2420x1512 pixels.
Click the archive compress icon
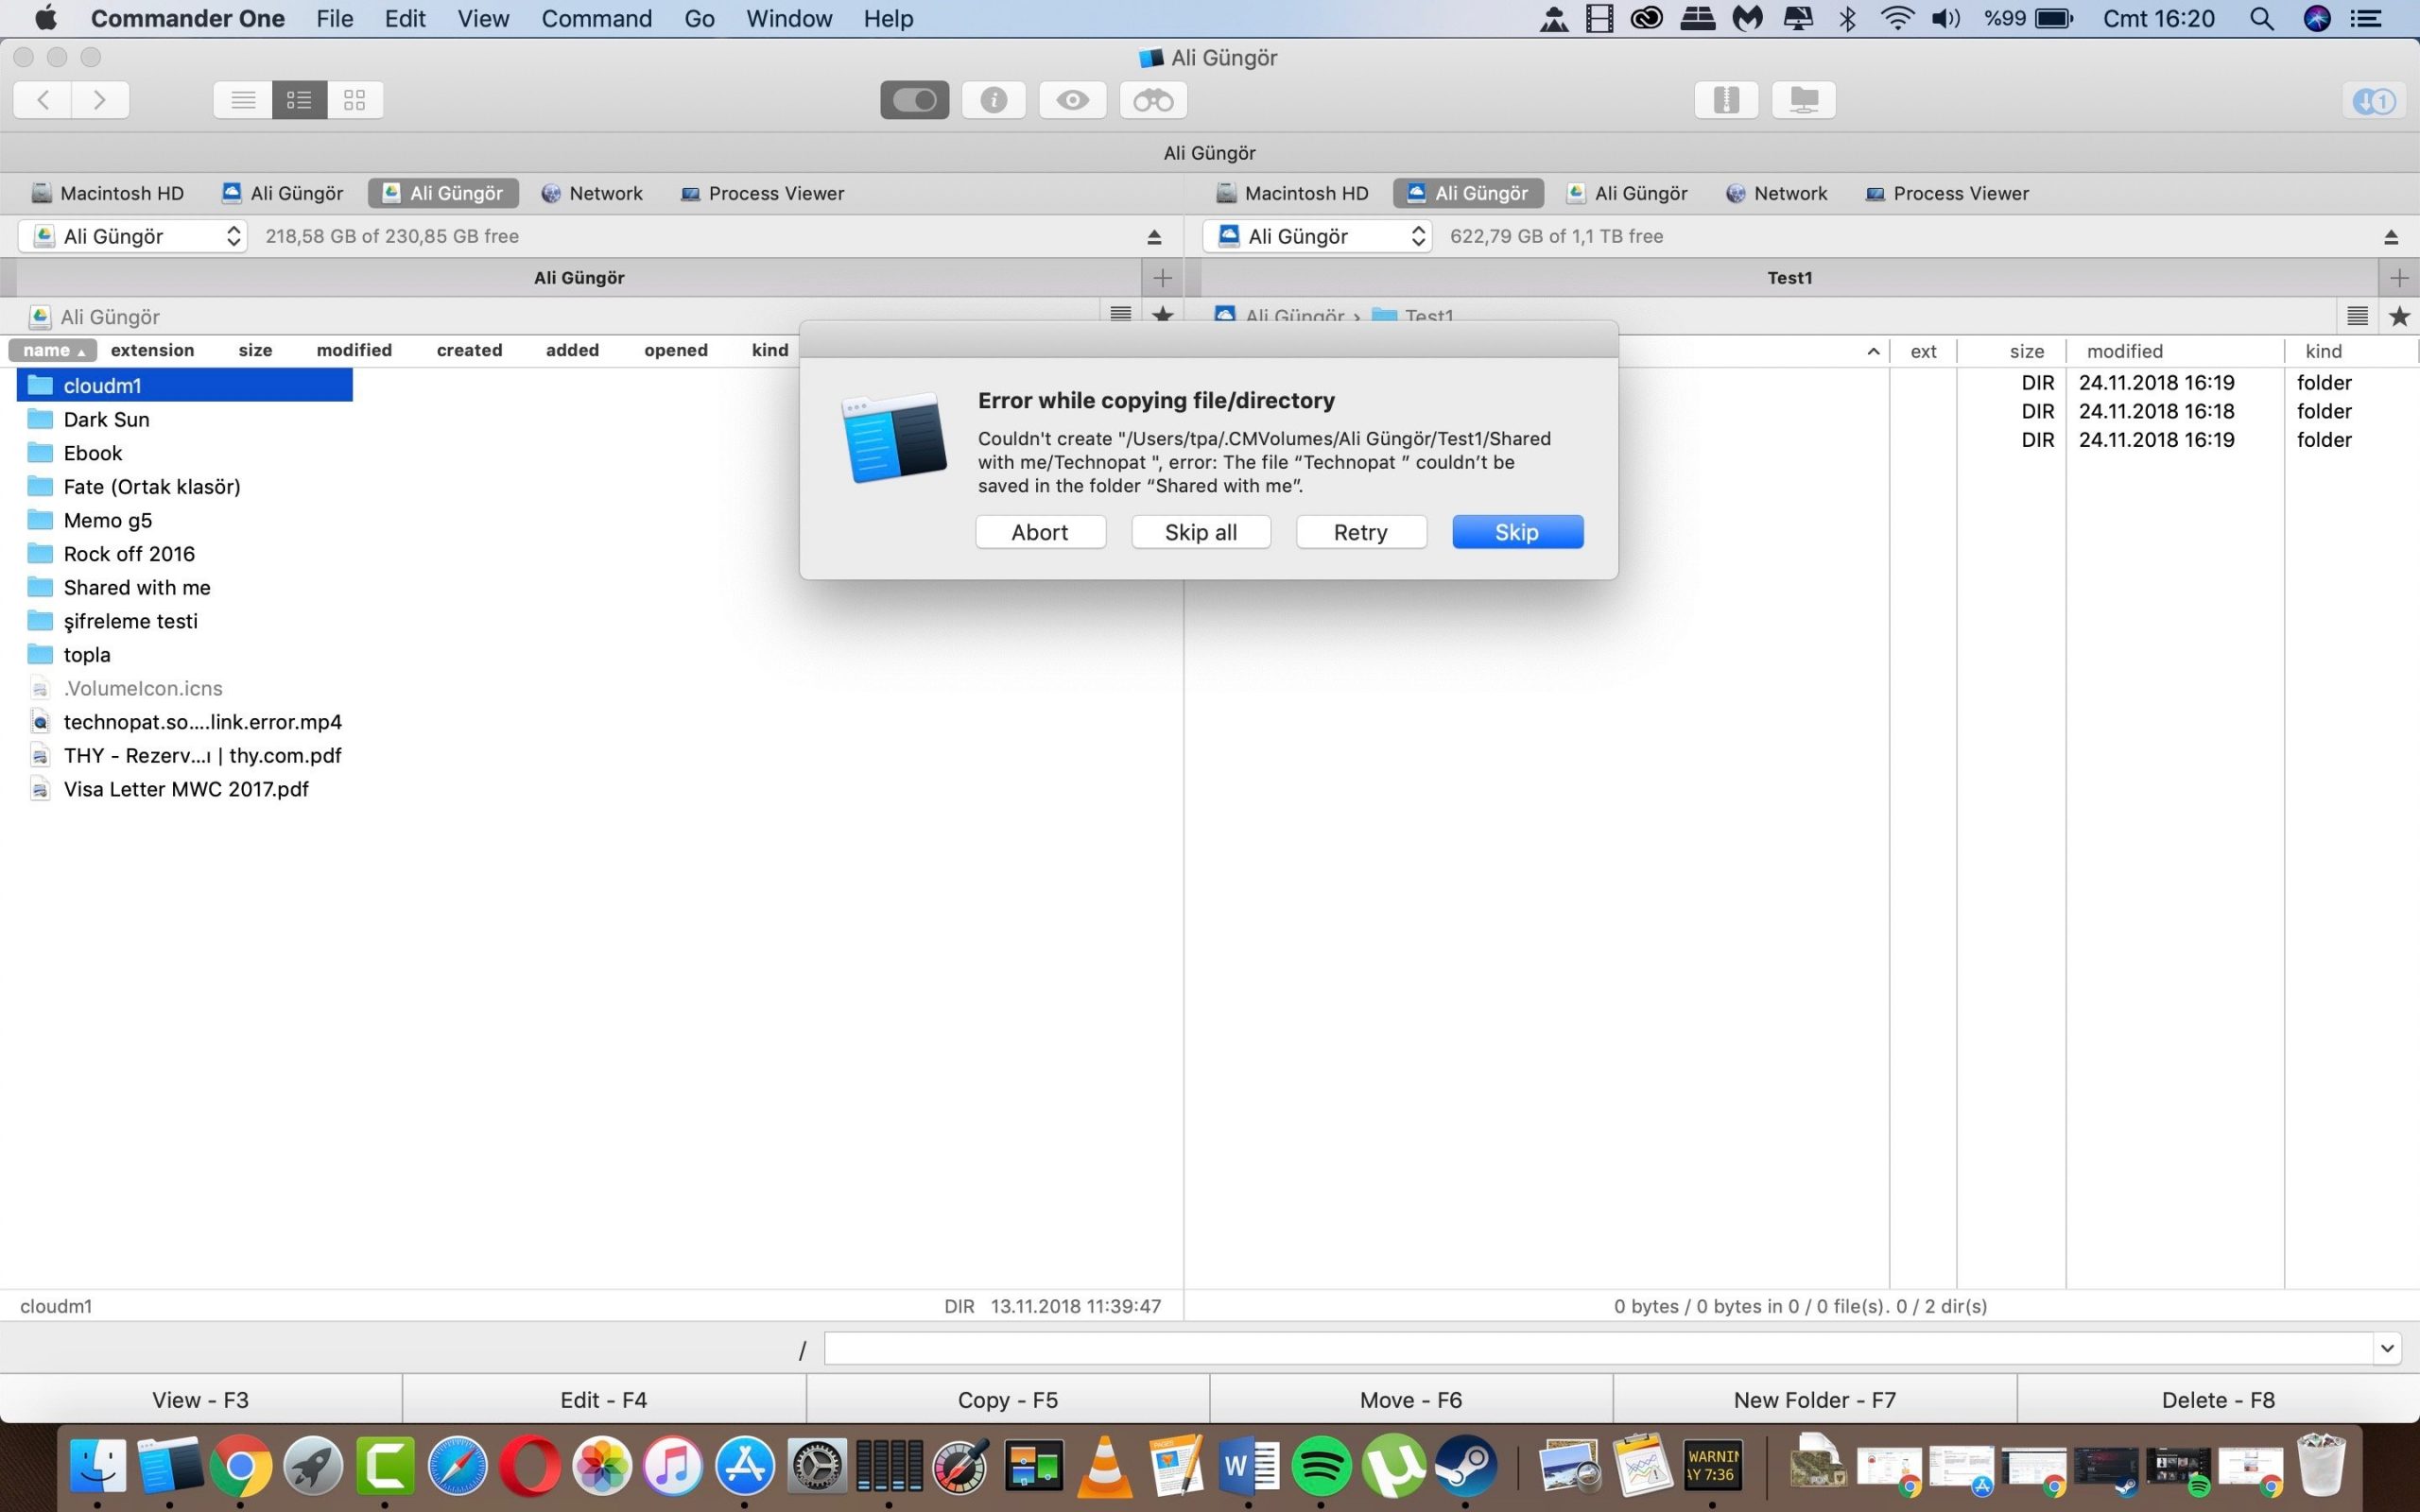tap(1726, 100)
